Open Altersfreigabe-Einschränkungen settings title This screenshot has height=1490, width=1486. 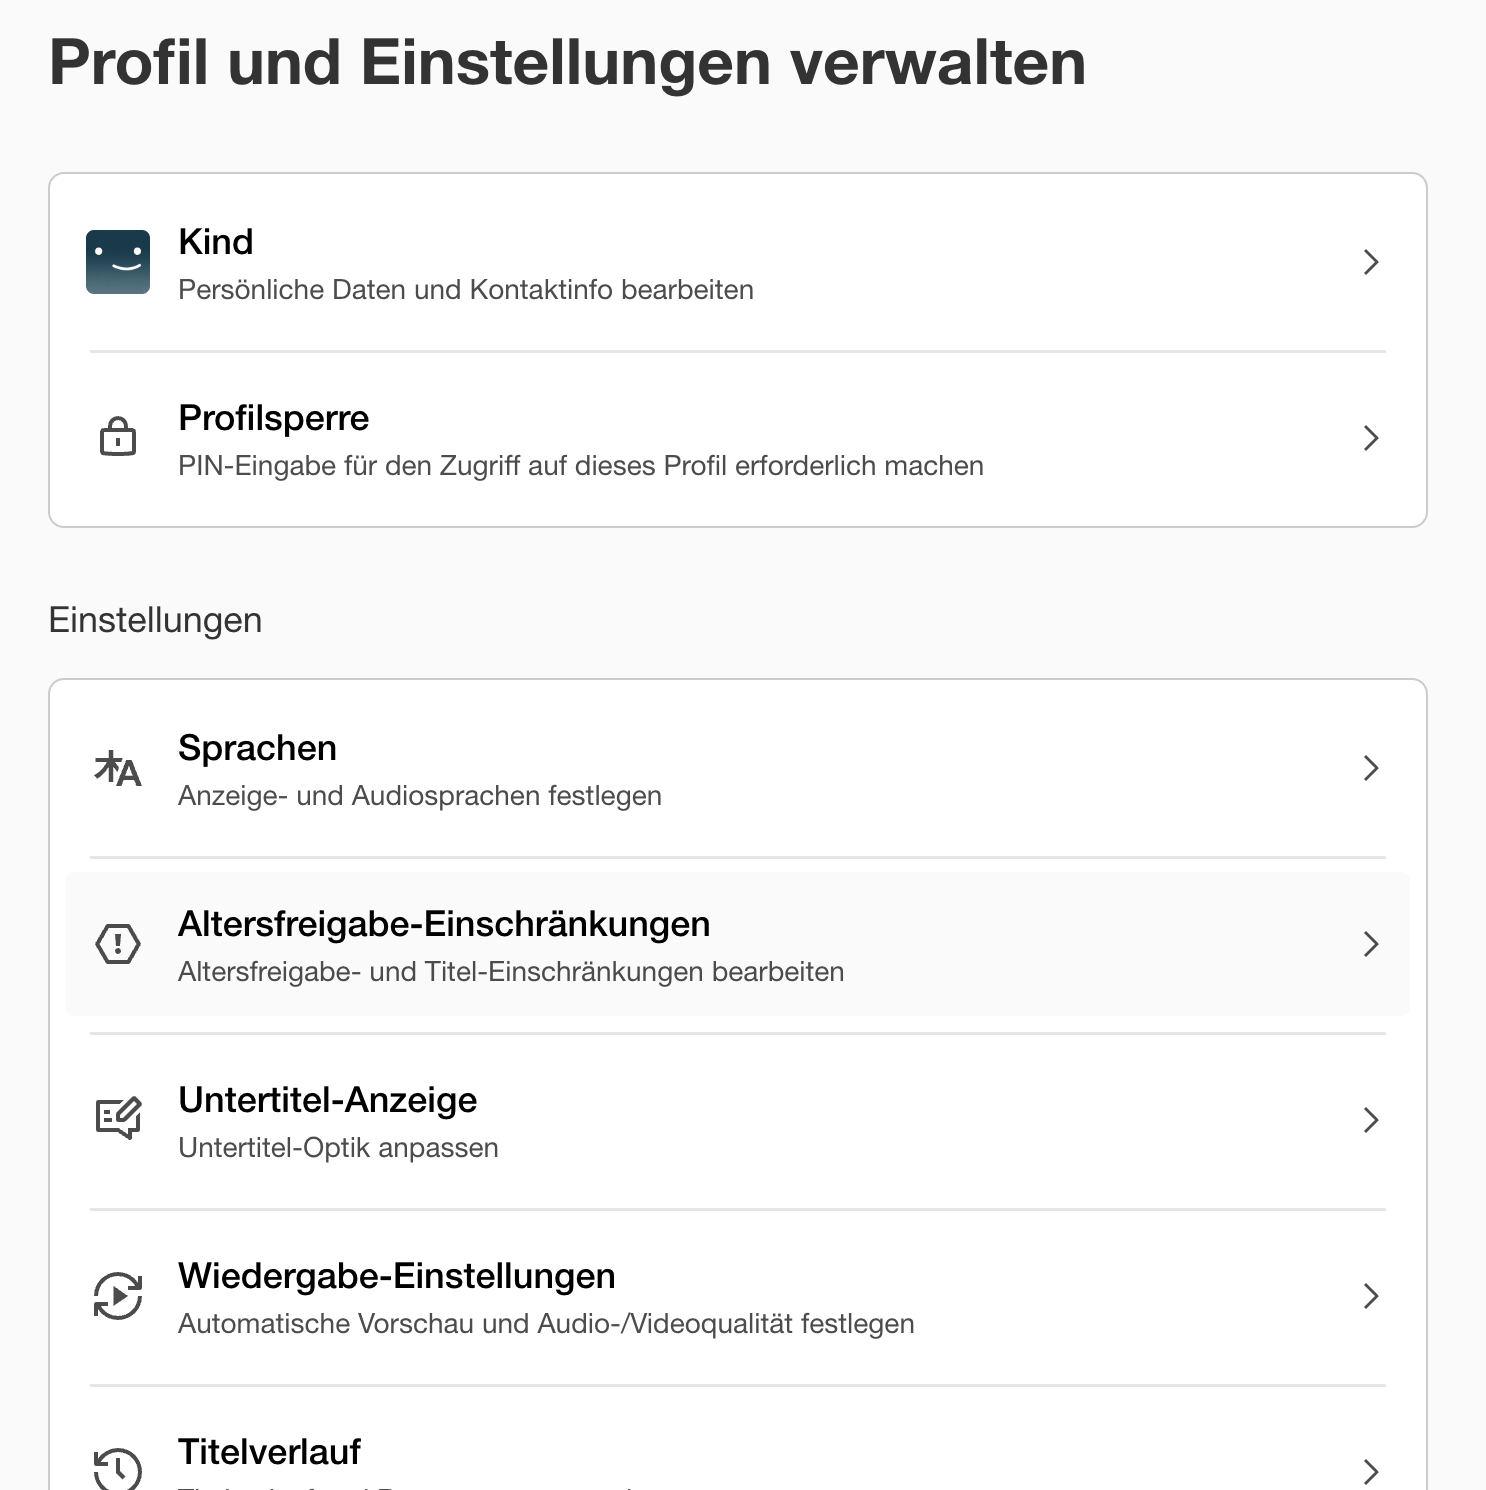click(x=444, y=924)
